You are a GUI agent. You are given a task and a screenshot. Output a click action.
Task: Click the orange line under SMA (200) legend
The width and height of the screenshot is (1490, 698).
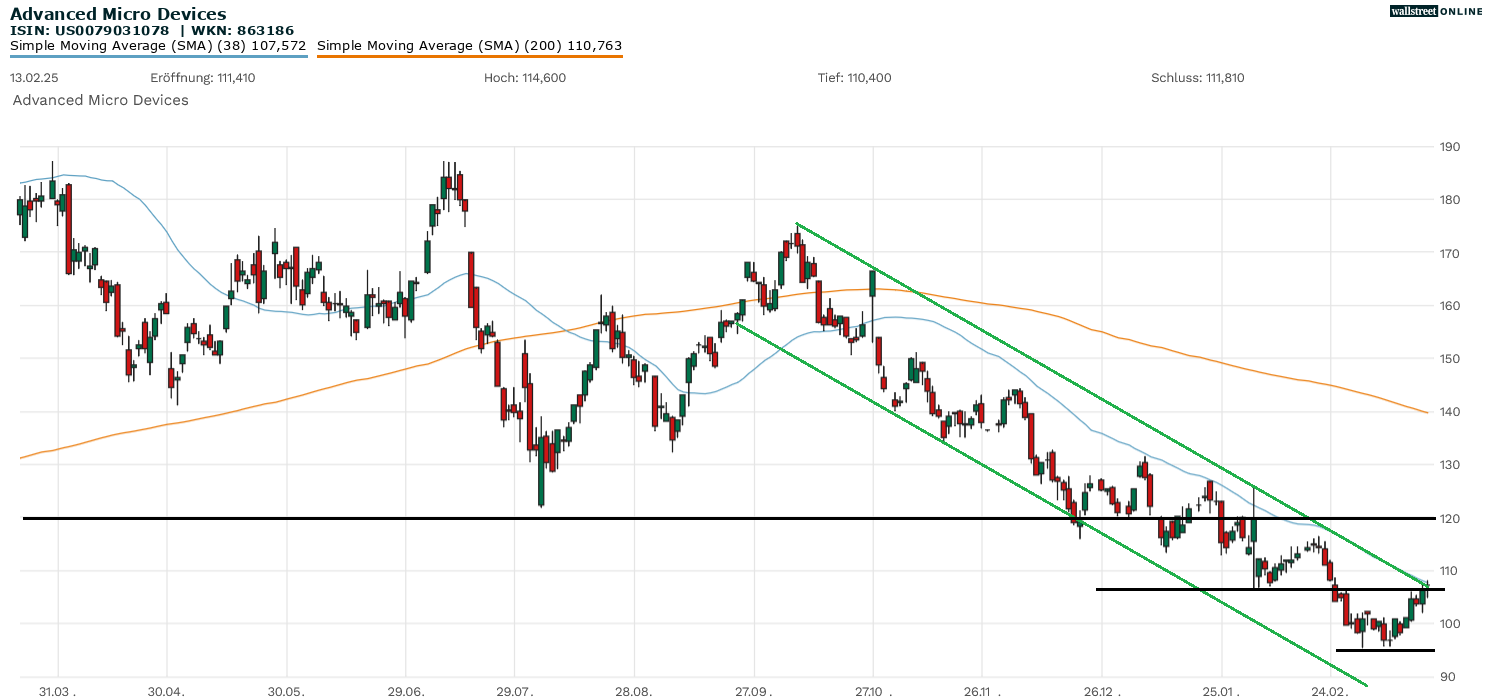469,56
